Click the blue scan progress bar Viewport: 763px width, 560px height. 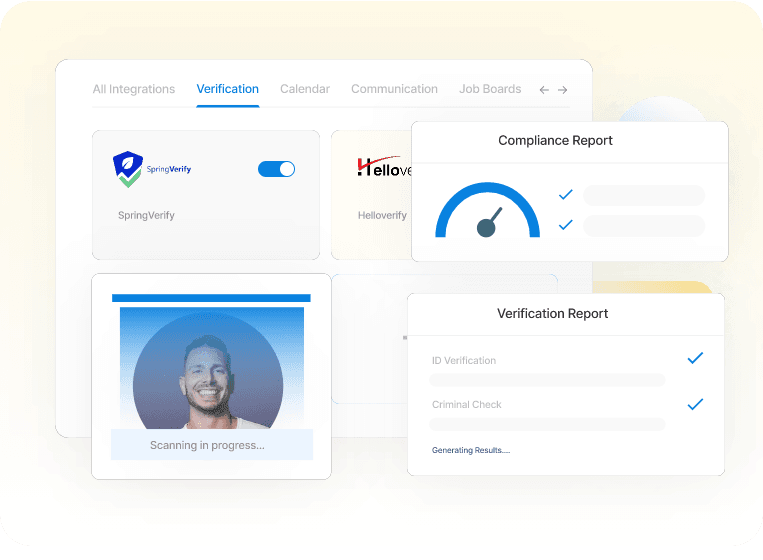(x=211, y=298)
